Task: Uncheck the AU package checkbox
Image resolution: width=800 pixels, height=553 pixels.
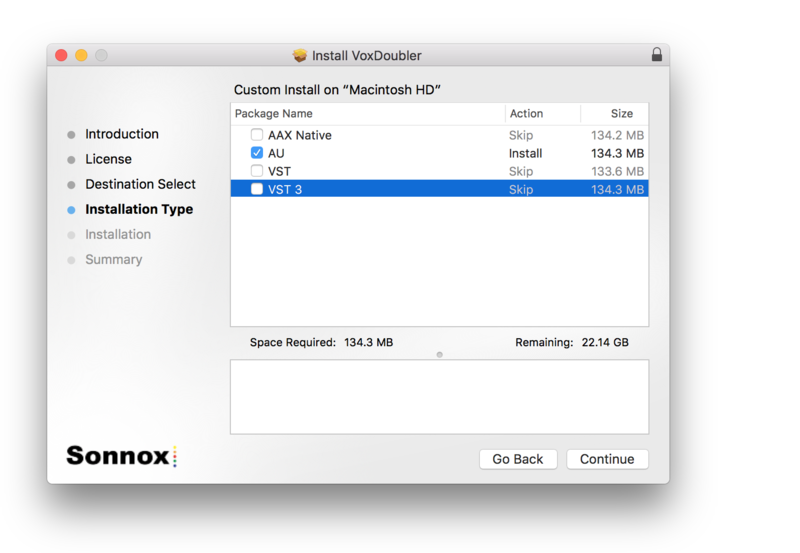Action: [x=257, y=153]
